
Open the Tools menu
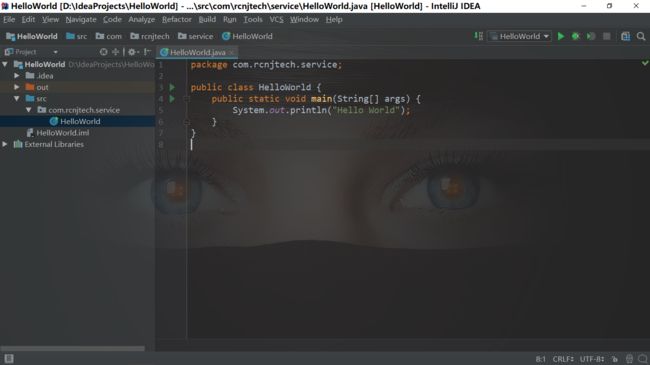click(x=253, y=19)
